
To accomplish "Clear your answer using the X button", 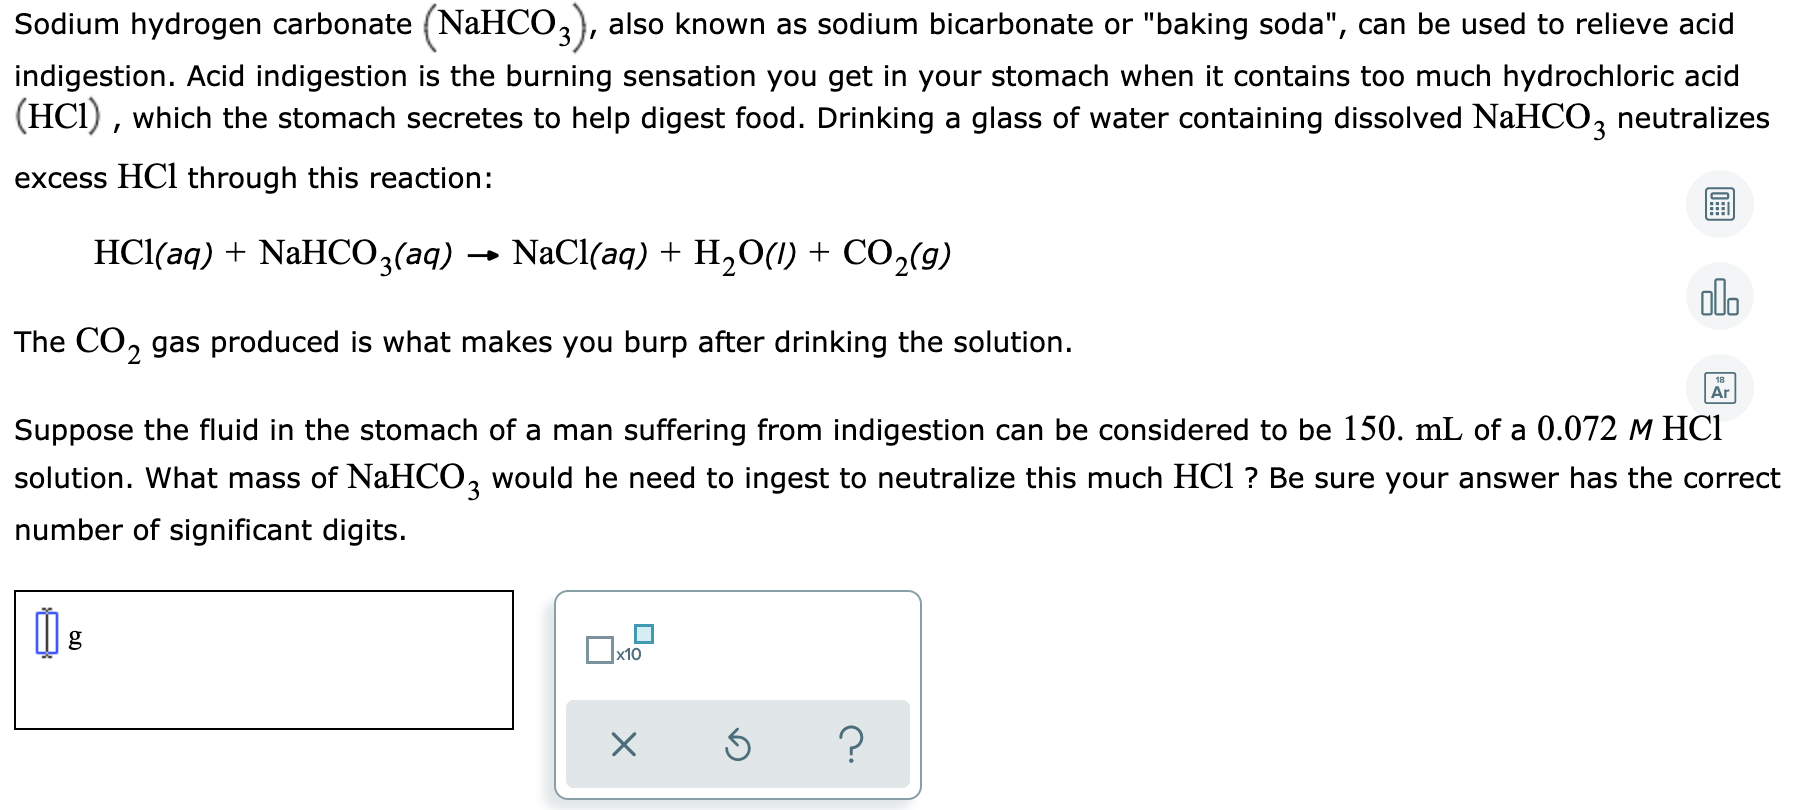I will [624, 744].
